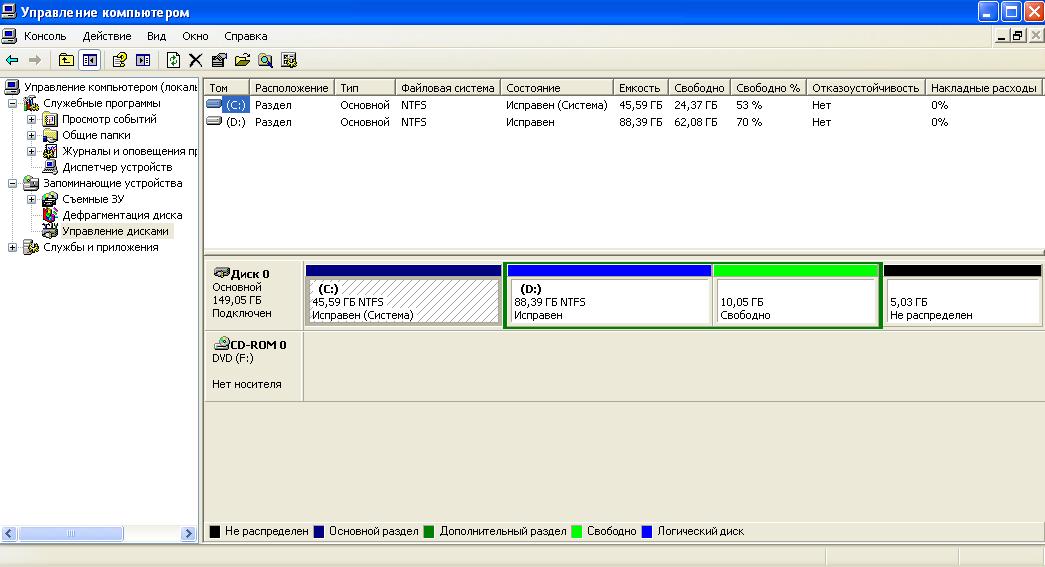Open the Действие menu

107,36
